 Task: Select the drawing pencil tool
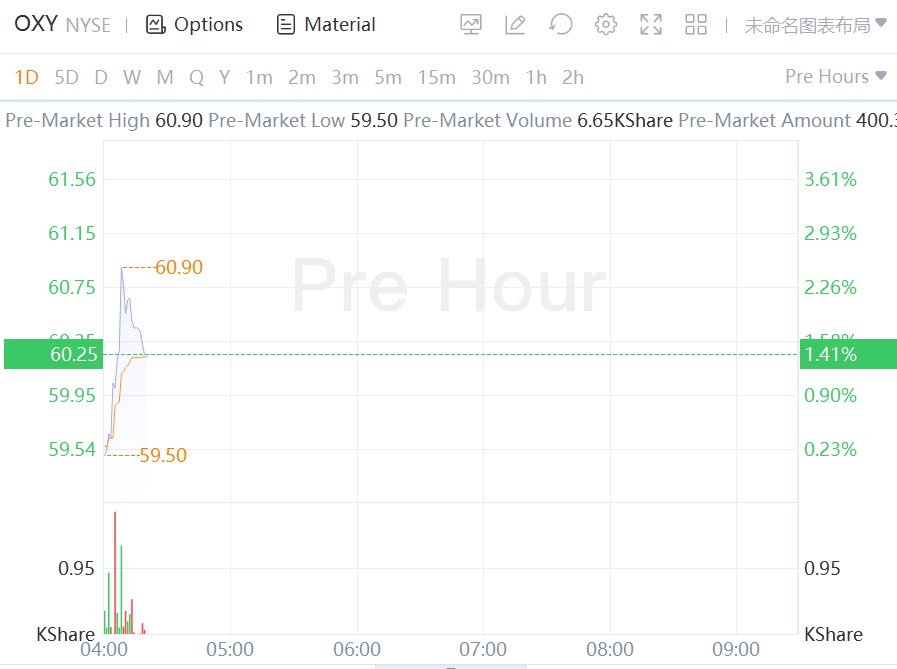click(x=515, y=25)
